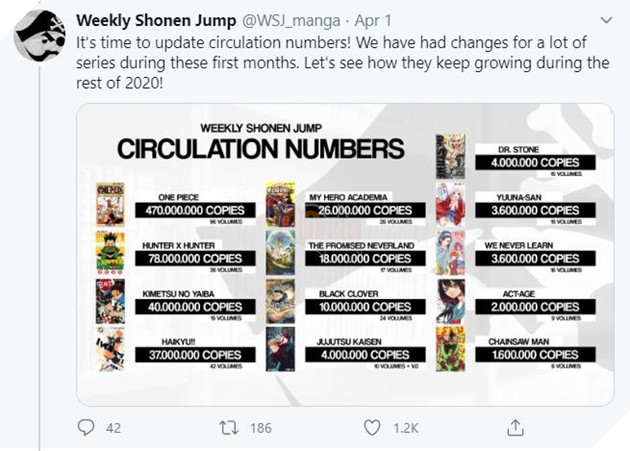
Task: Like the tweet with heart icon
Action: (372, 427)
